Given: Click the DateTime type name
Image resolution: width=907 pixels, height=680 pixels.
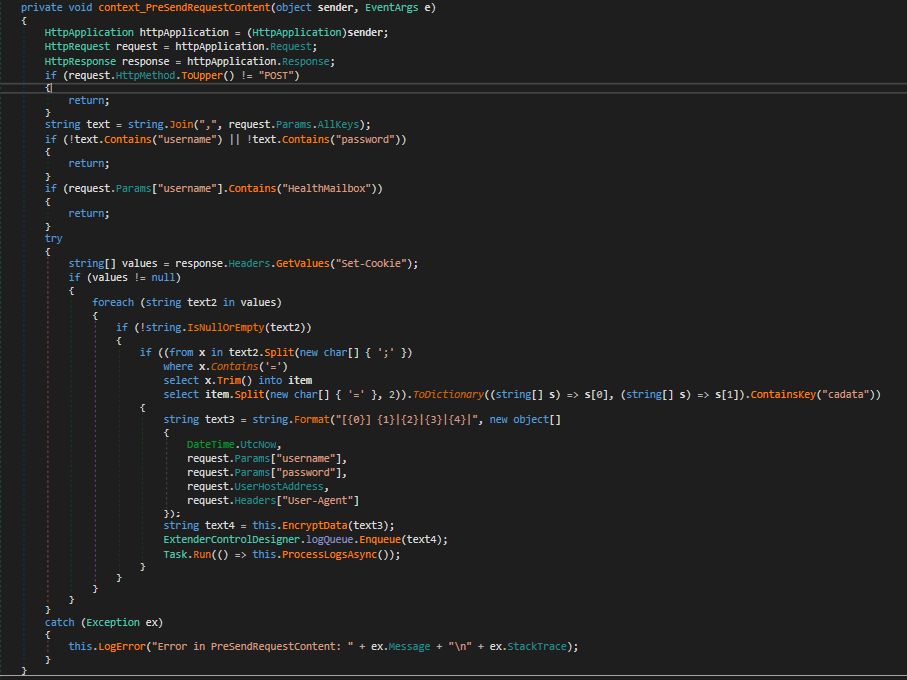Looking at the screenshot, I should (211, 445).
